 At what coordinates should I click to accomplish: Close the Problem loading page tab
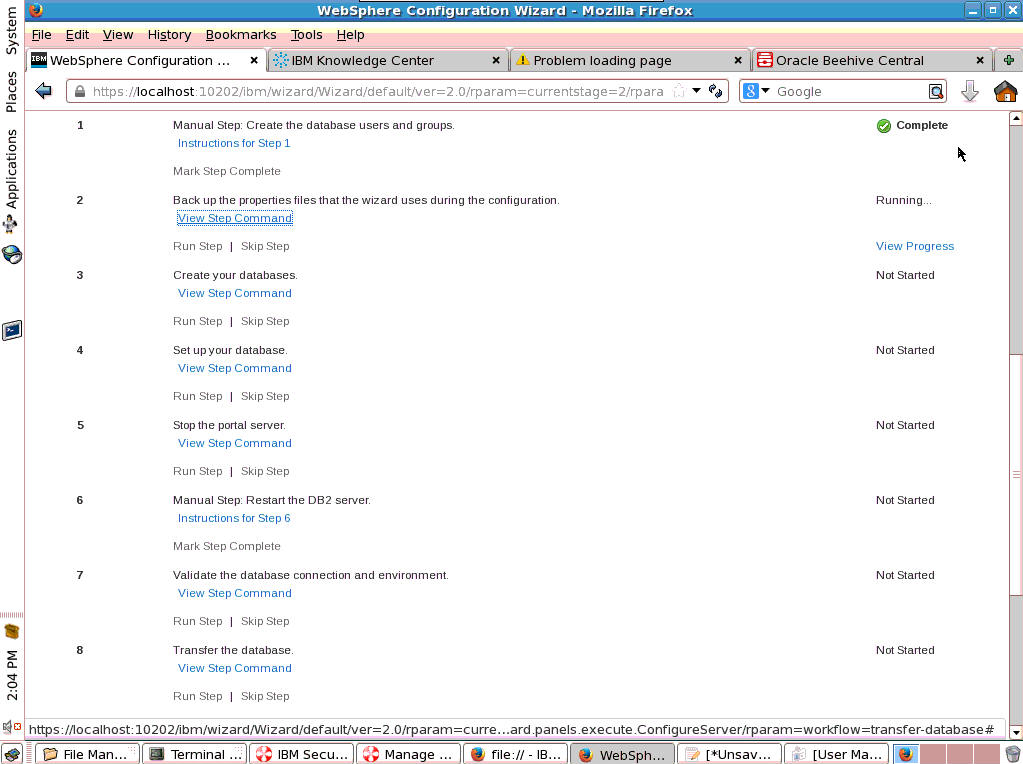click(738, 60)
